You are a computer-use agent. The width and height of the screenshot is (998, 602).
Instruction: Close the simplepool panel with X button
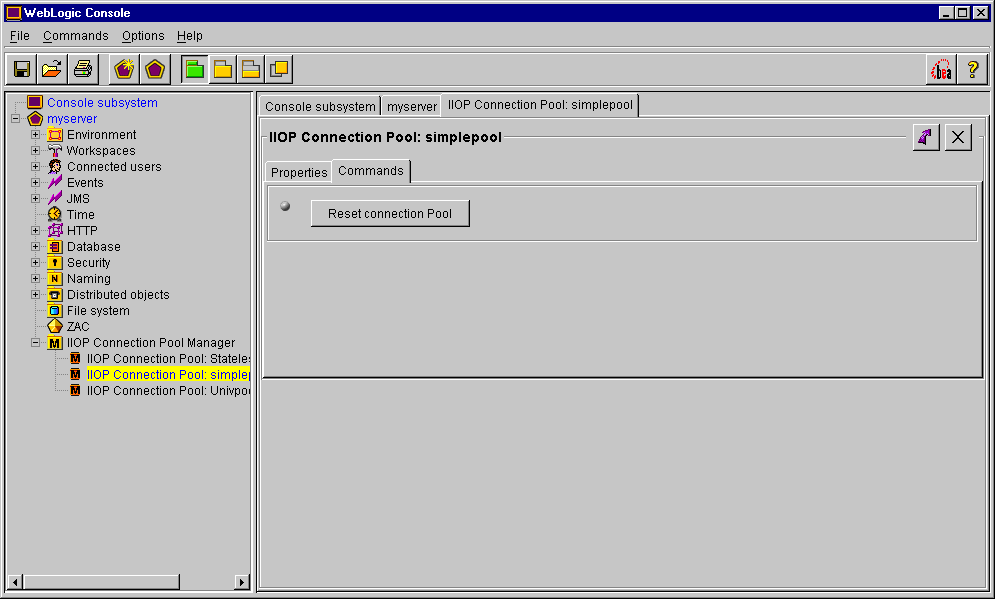[958, 137]
